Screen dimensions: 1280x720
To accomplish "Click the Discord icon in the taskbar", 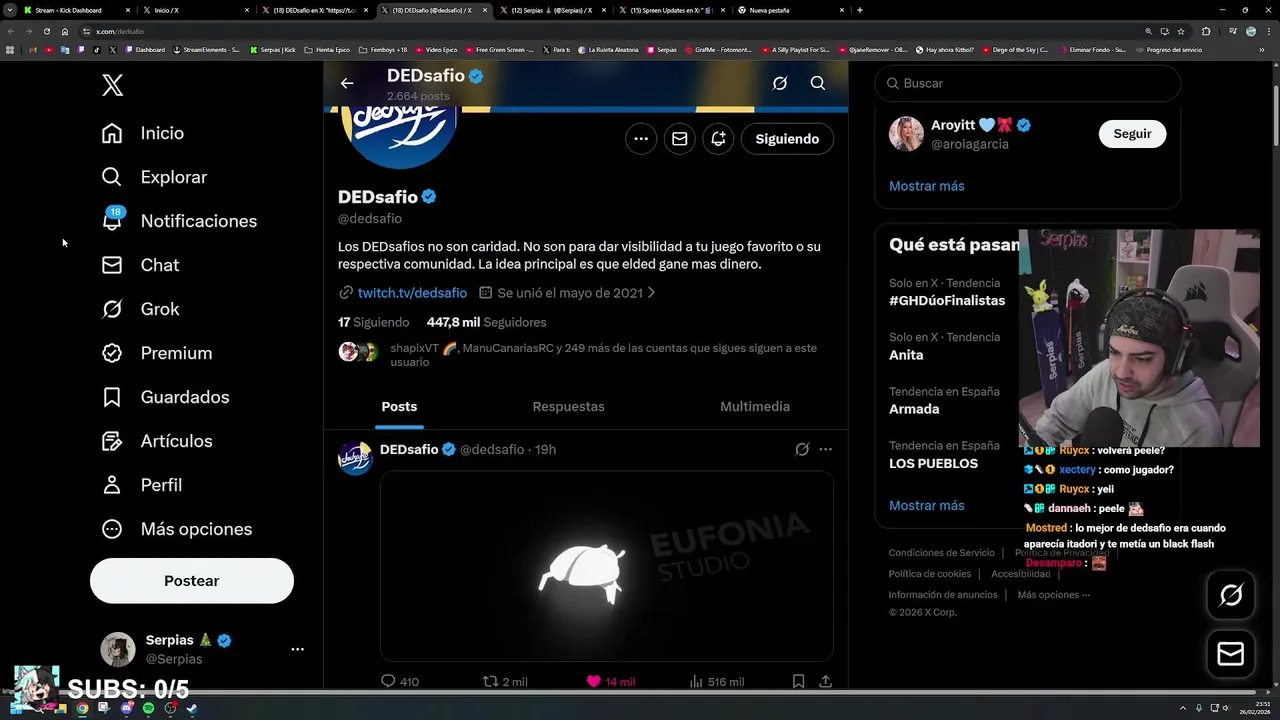I will (x=126, y=708).
